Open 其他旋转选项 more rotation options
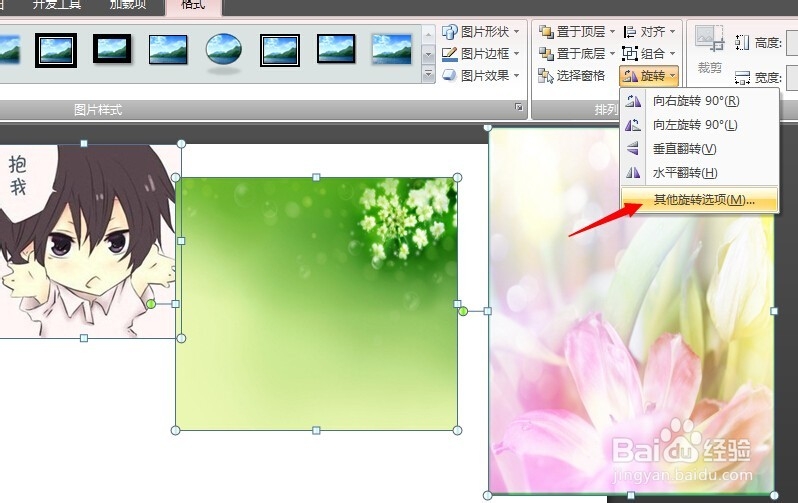 699,200
